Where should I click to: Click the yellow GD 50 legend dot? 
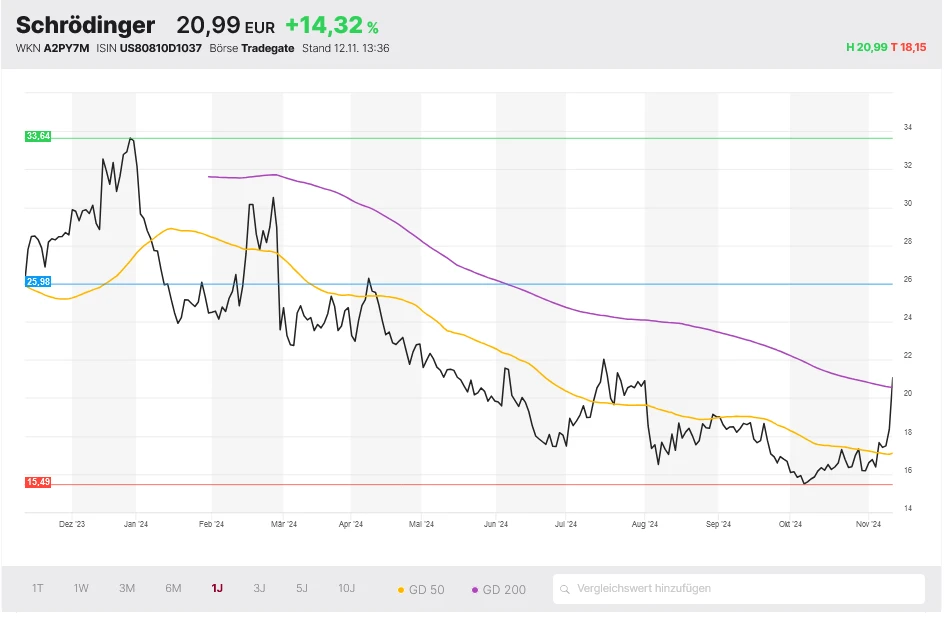pyautogui.click(x=401, y=590)
